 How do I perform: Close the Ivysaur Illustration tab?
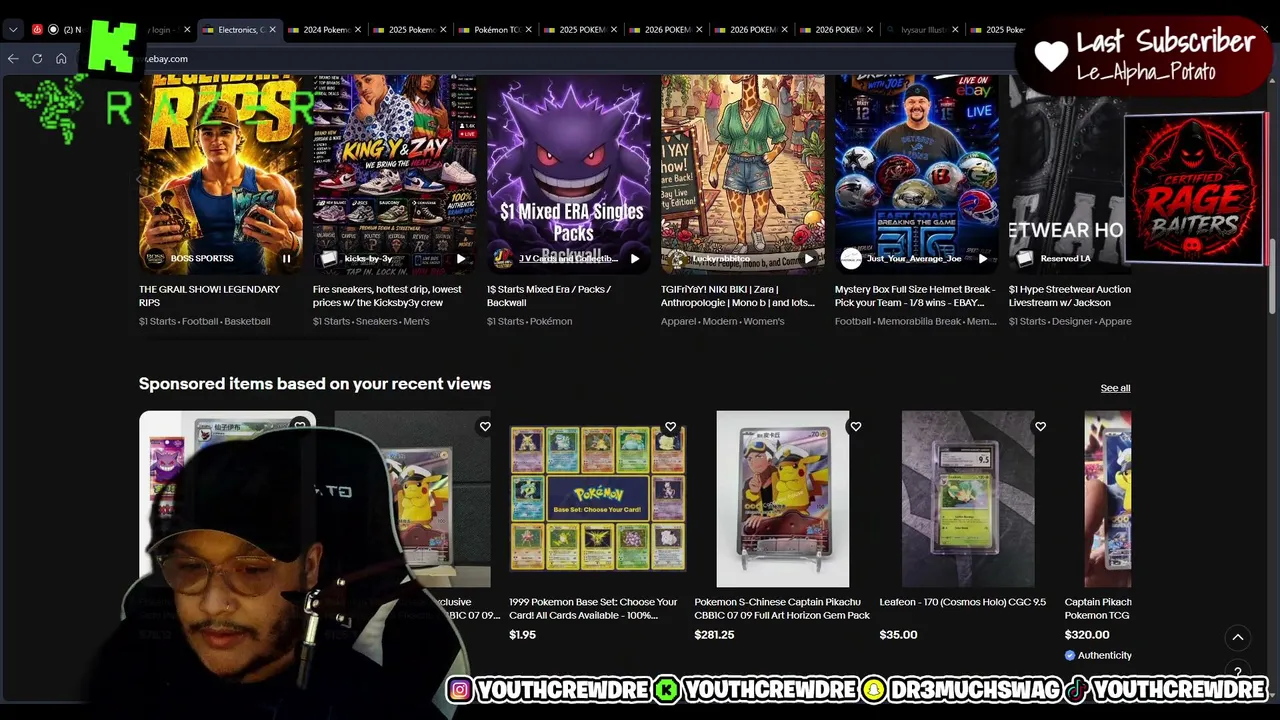(956, 30)
